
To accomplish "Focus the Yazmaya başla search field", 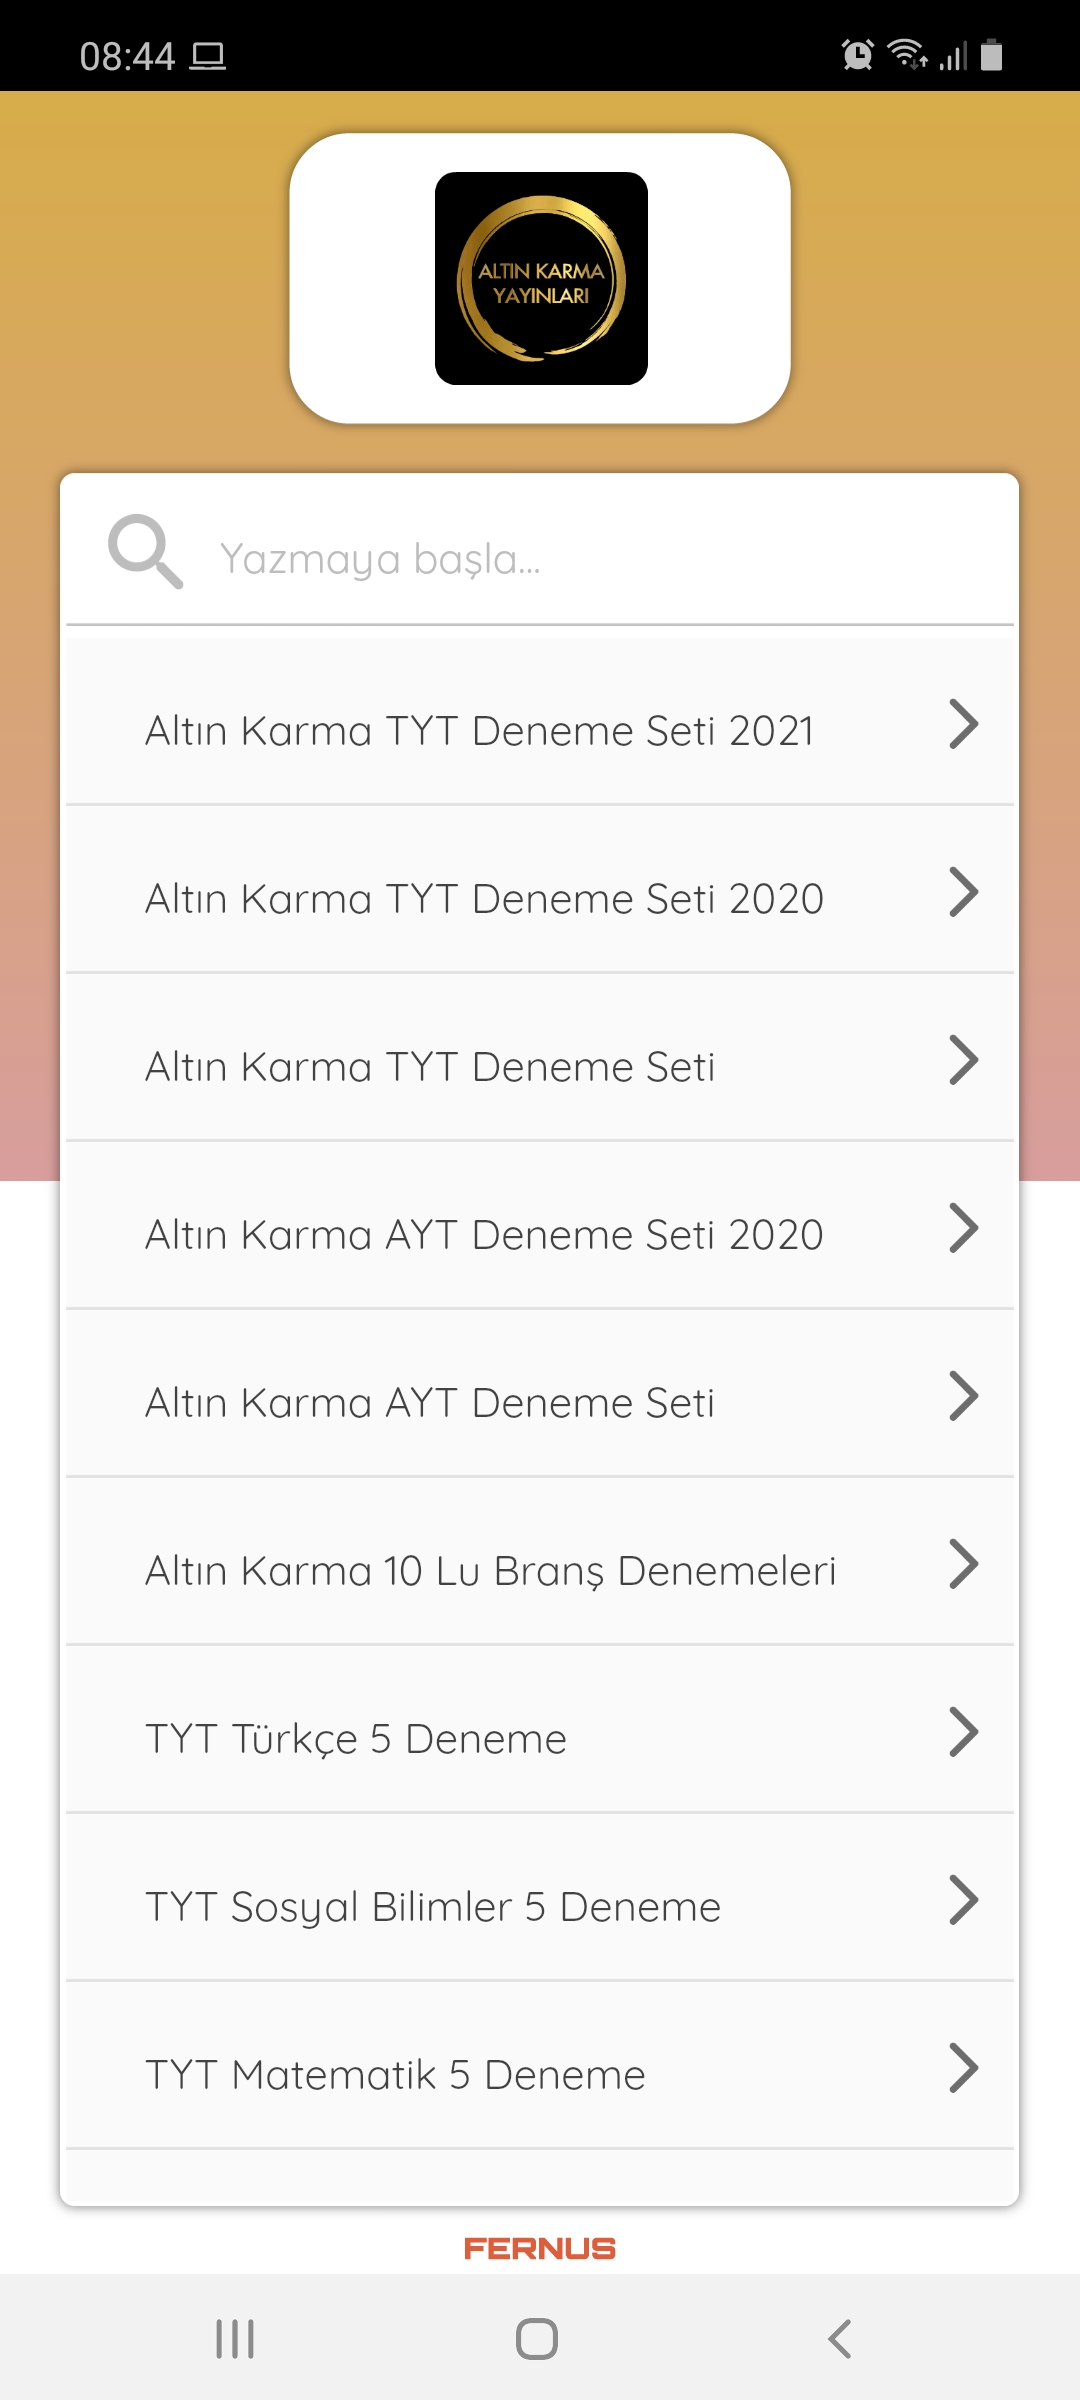I will click(540, 552).
